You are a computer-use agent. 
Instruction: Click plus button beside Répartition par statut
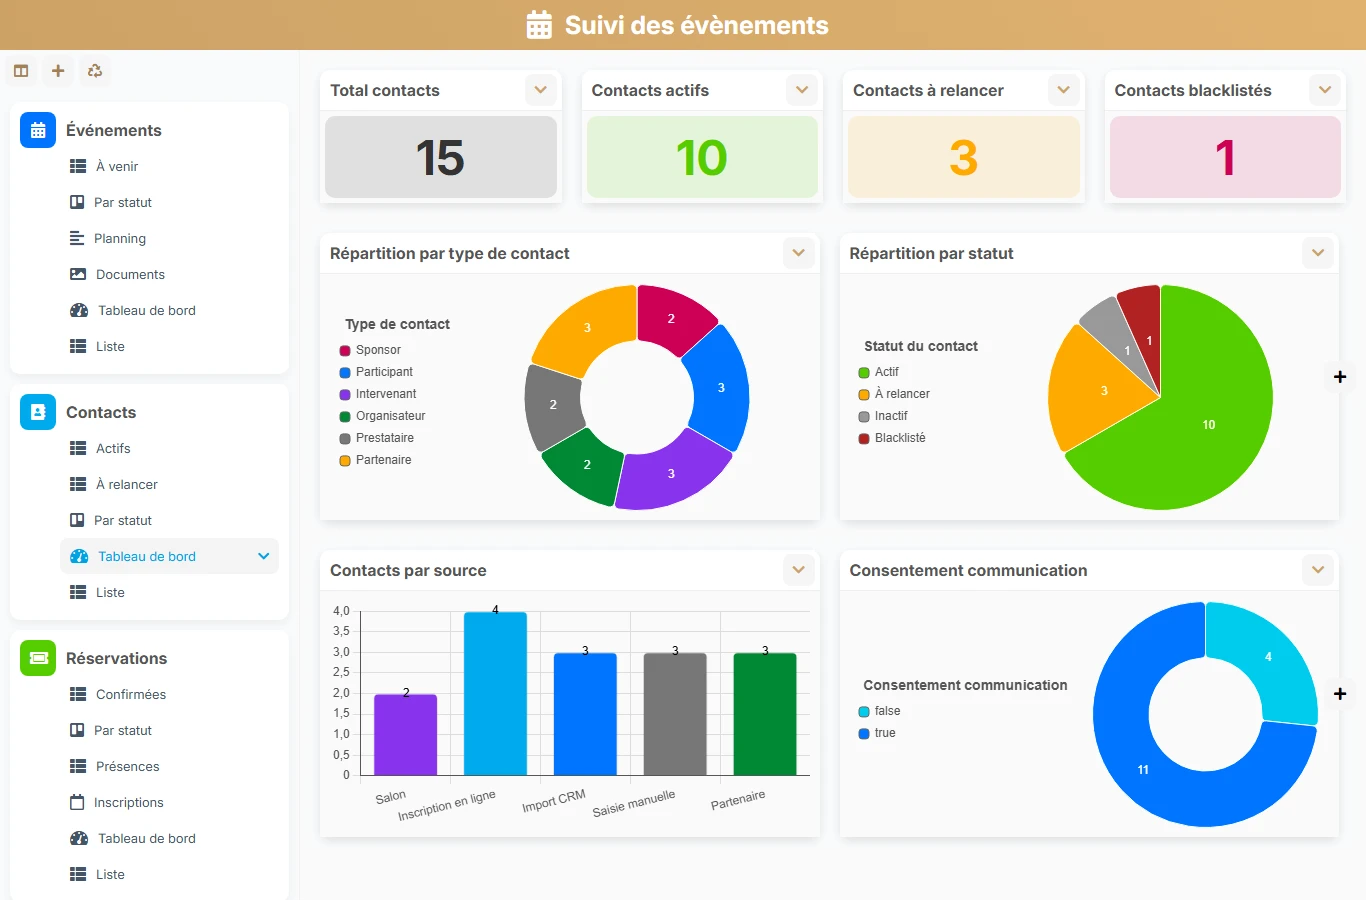pyautogui.click(x=1340, y=377)
